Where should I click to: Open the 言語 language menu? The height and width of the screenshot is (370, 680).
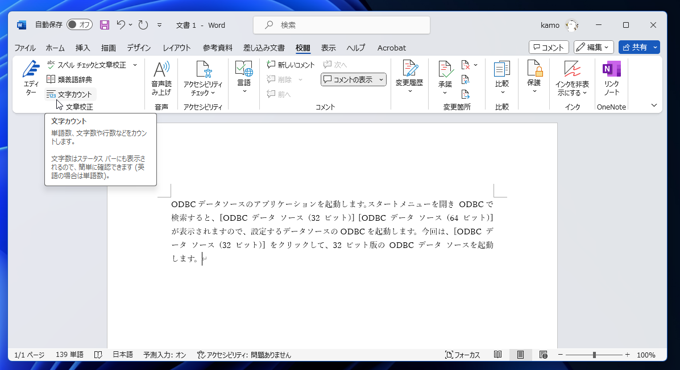(x=244, y=78)
